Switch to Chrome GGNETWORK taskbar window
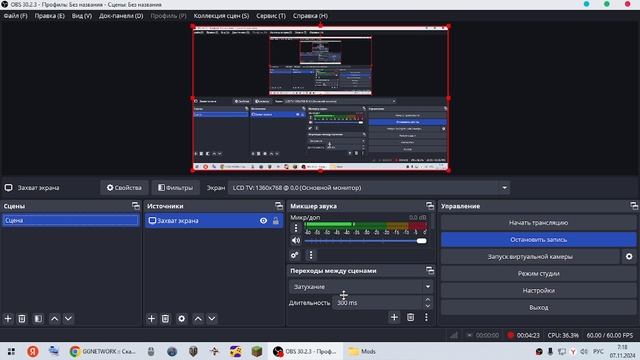The height and width of the screenshot is (360, 640). 102,351
